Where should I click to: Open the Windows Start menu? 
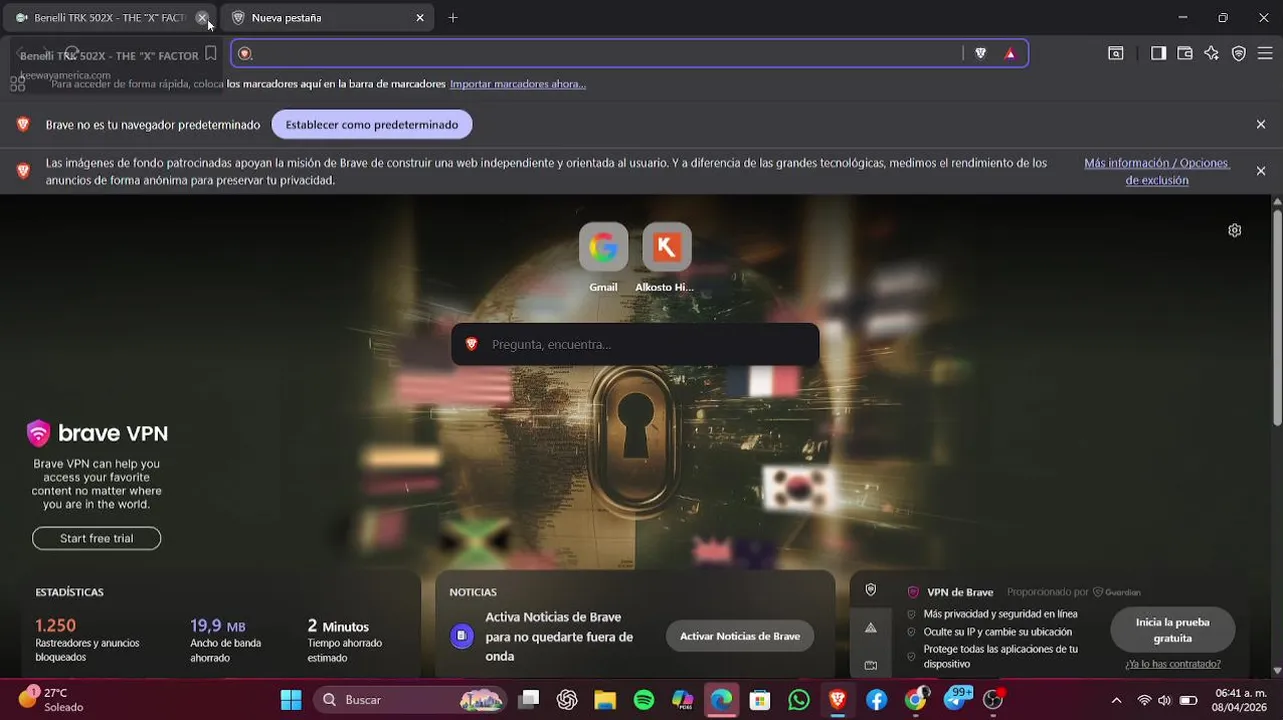tap(291, 700)
